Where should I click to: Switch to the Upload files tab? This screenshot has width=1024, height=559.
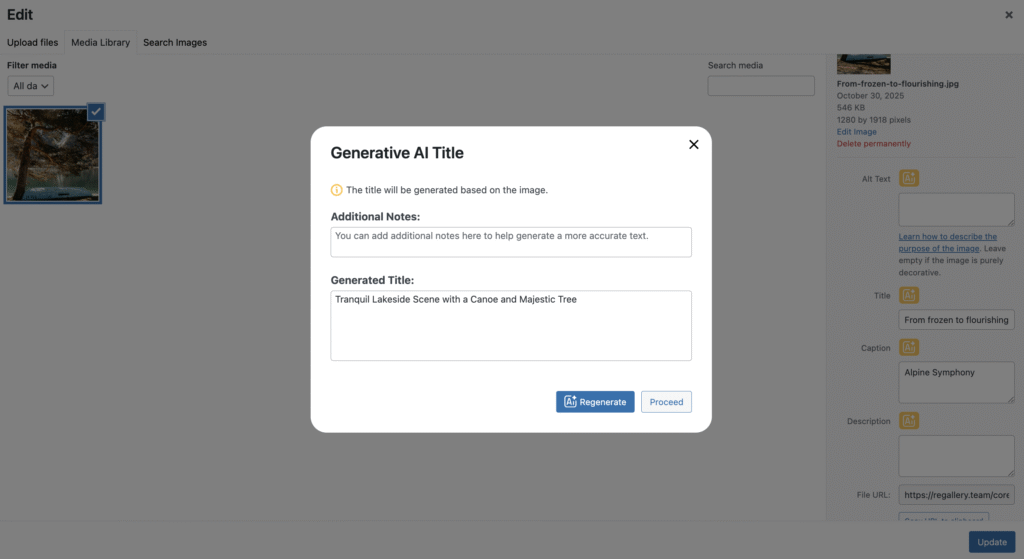click(32, 43)
